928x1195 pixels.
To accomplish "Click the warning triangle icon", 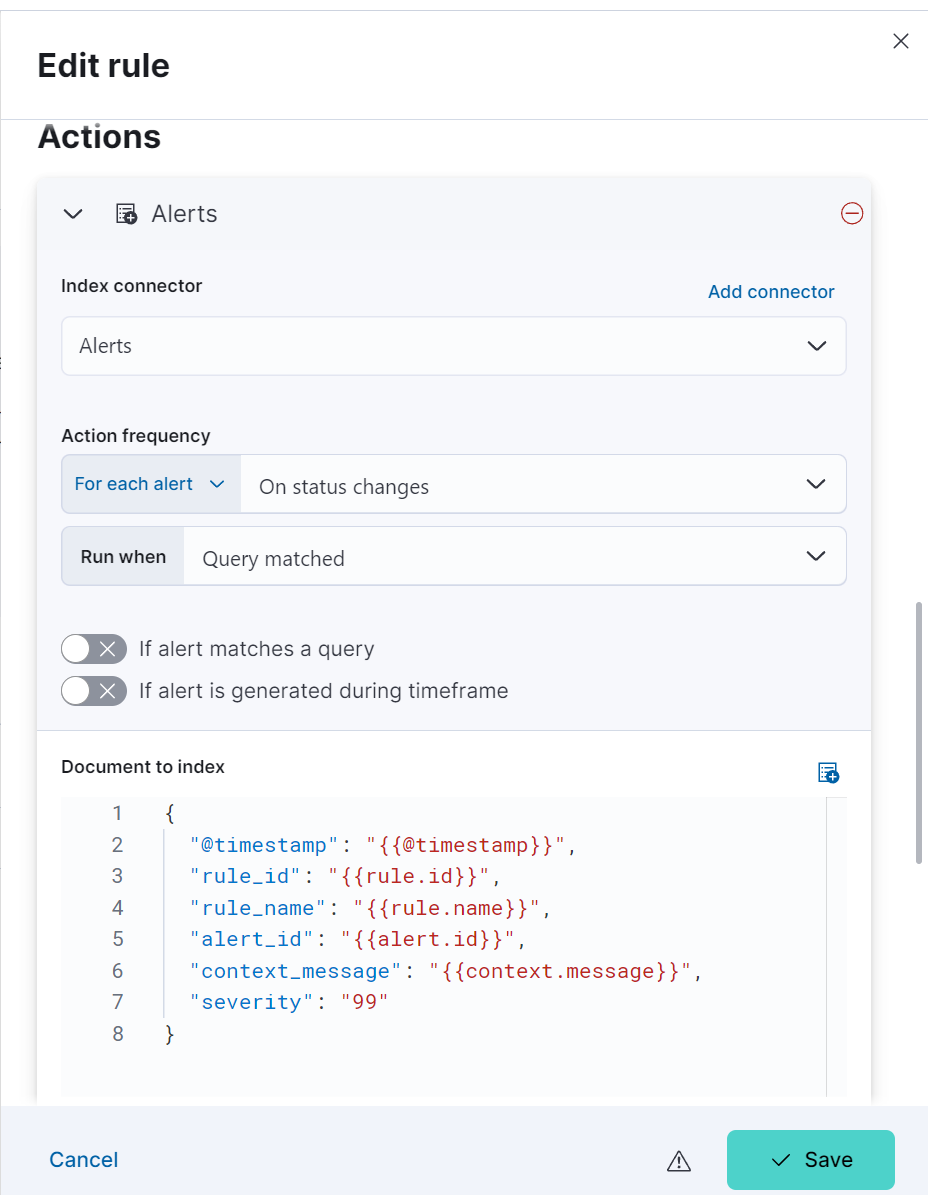I will (x=679, y=1161).
